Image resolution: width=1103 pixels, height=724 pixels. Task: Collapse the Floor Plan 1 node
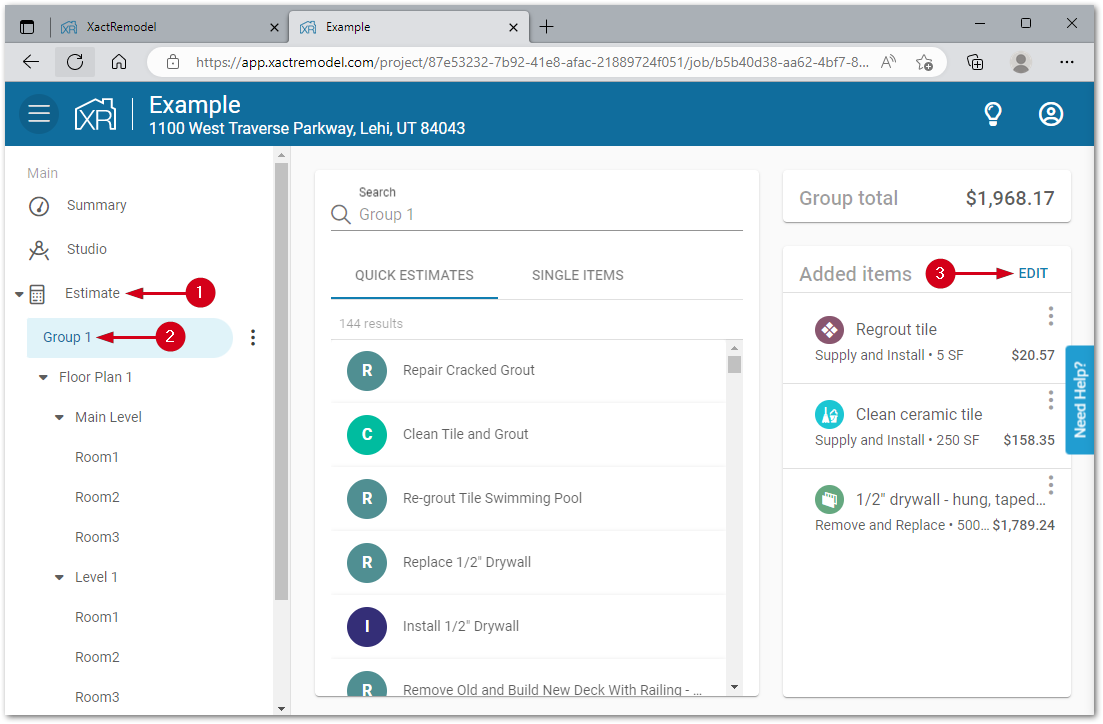click(43, 378)
